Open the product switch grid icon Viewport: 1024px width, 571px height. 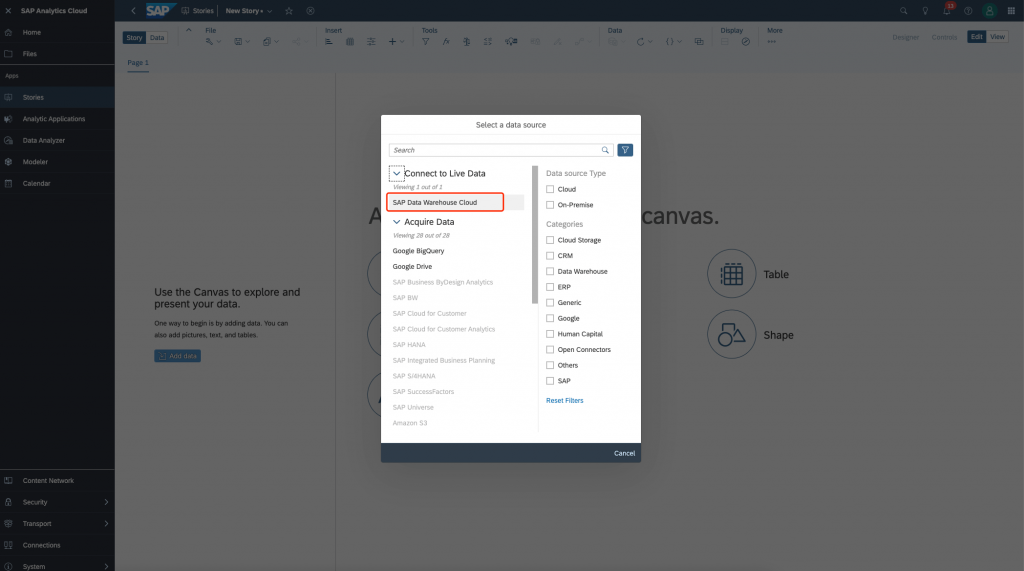point(1011,10)
